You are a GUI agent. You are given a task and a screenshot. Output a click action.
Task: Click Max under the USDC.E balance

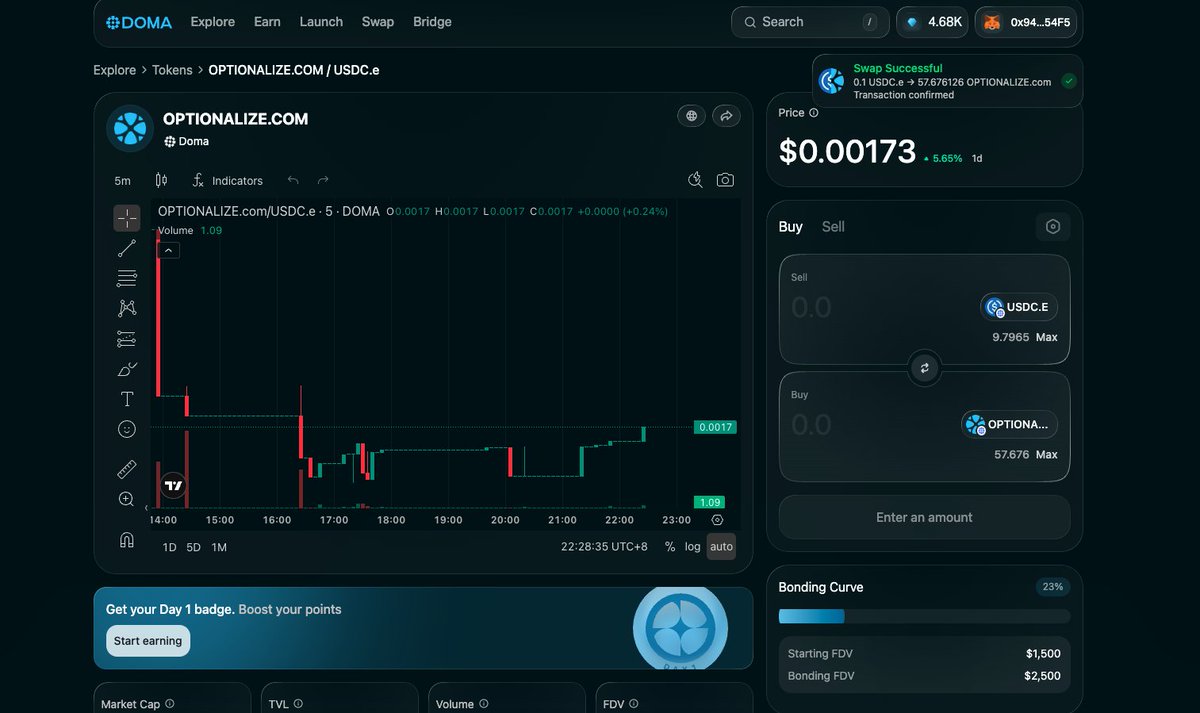1046,338
